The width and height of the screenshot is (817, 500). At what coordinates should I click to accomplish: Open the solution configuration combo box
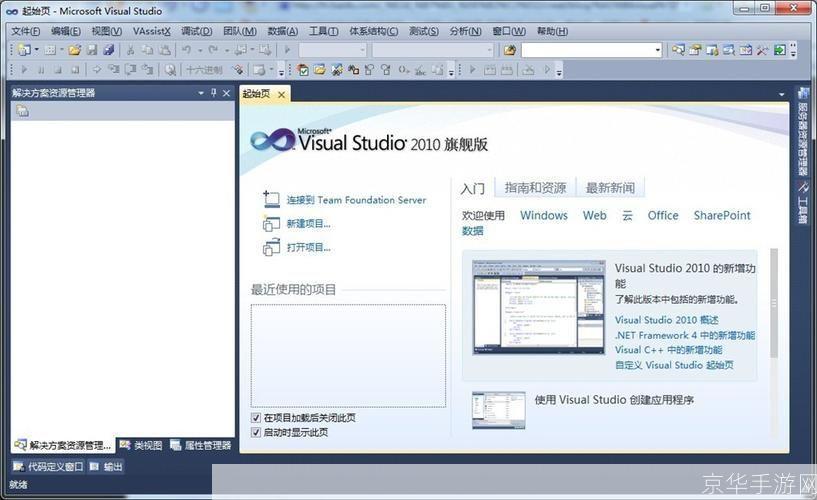(x=332, y=50)
